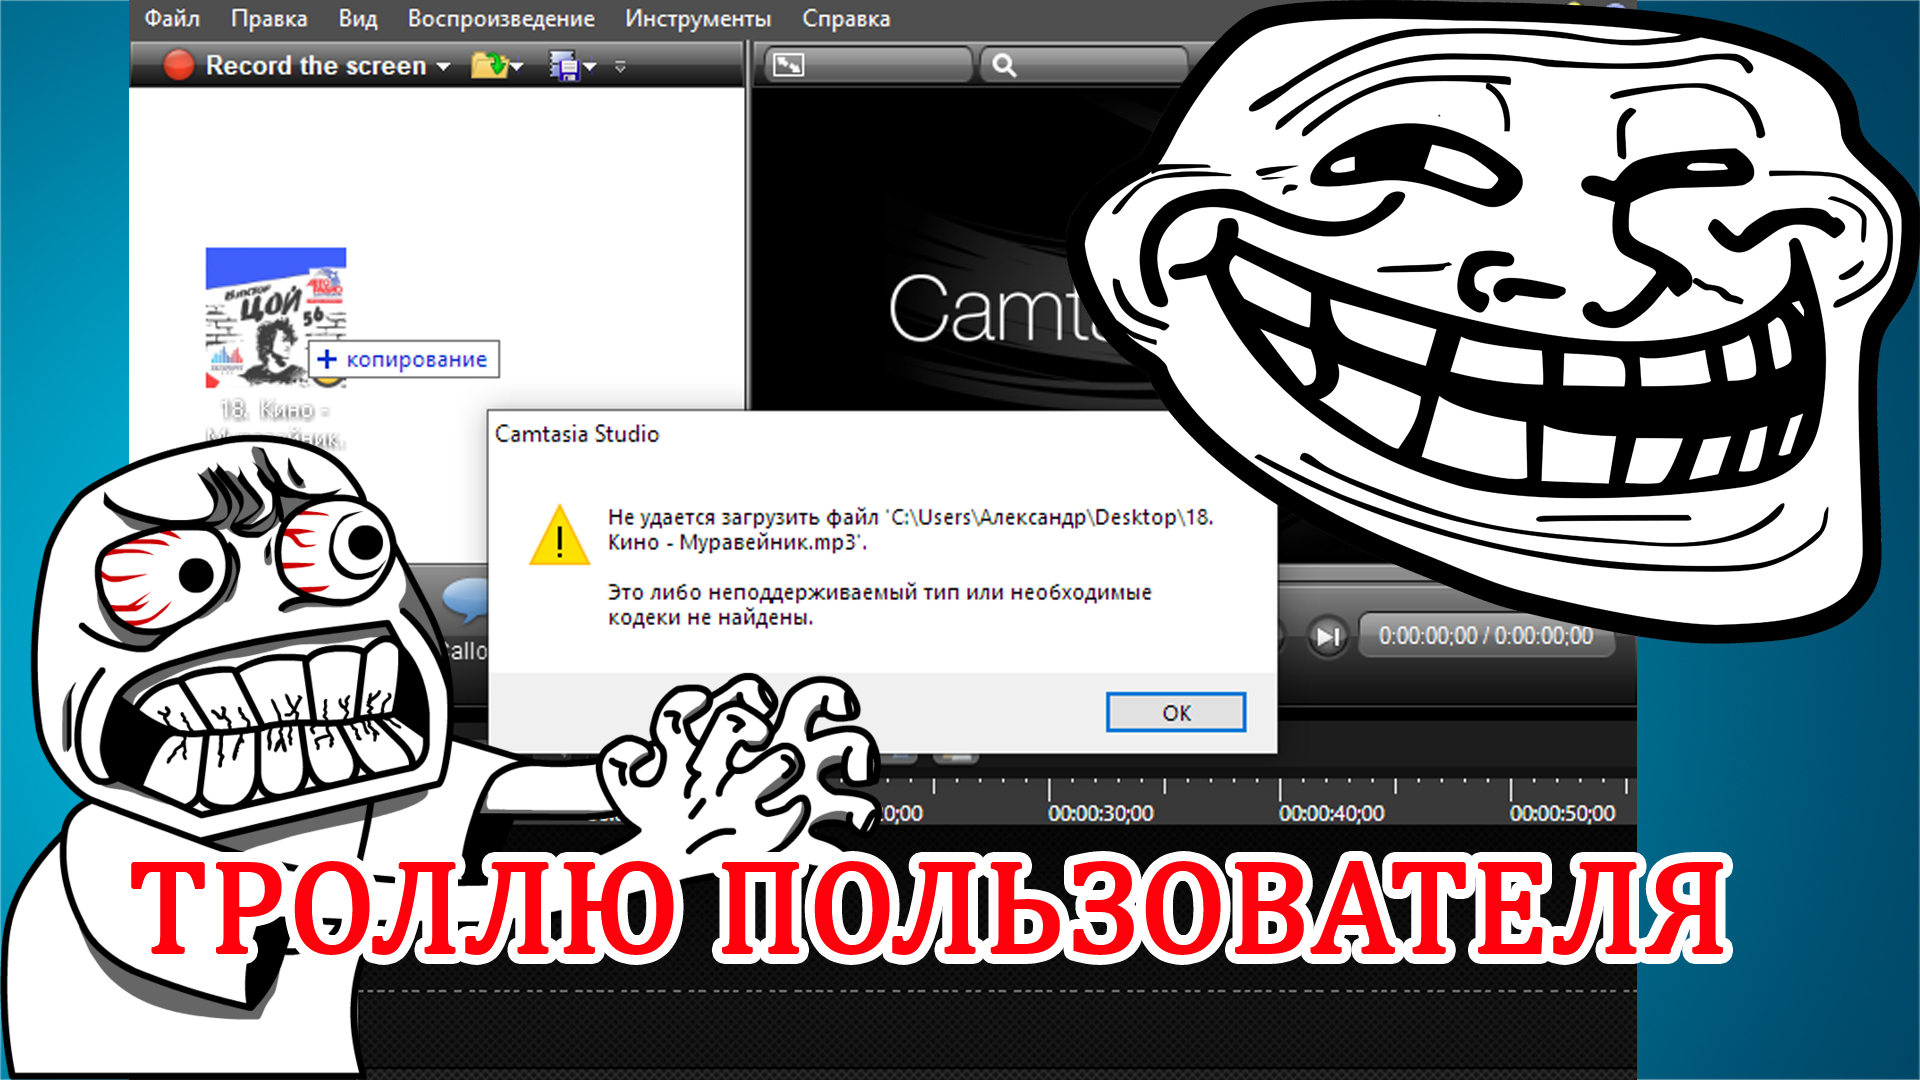Click OK to dismiss the error dialog
Viewport: 1920px width, 1080px height.
[x=1175, y=712]
